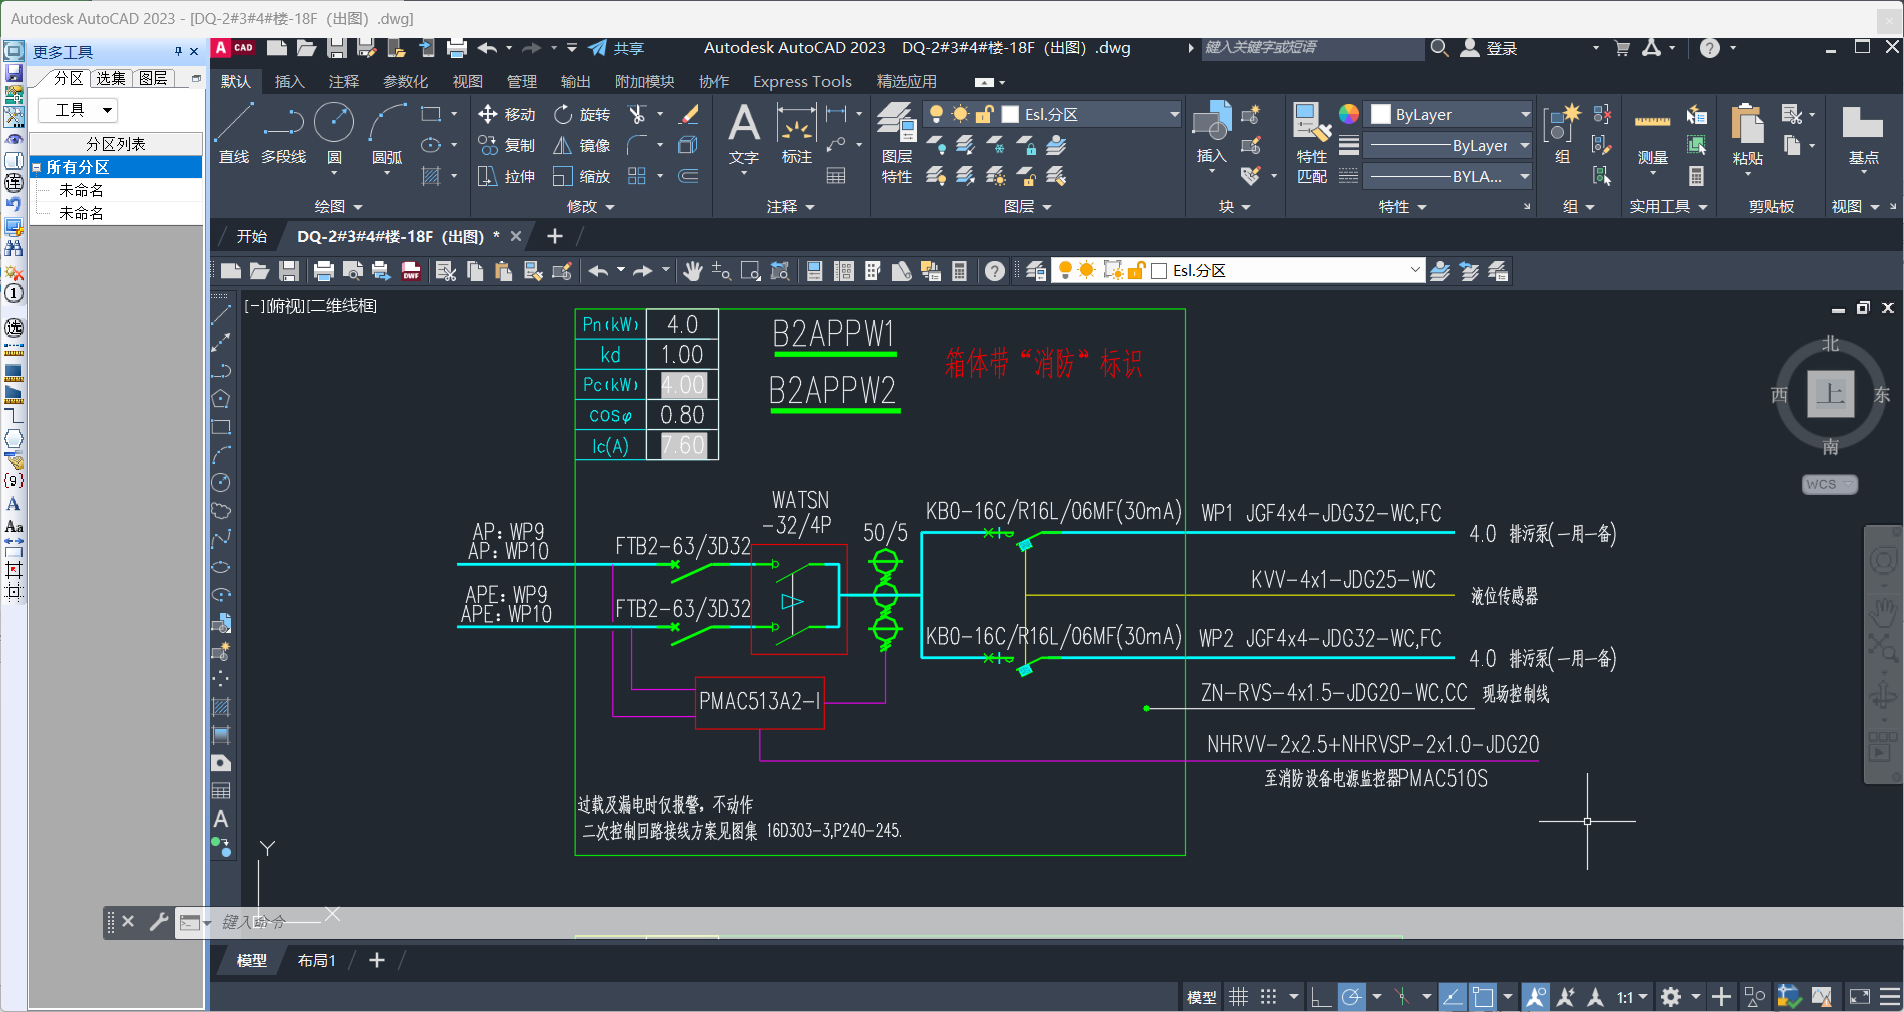Click the Stretch (拉伸) tool
The height and width of the screenshot is (1012, 1904).
point(507,177)
